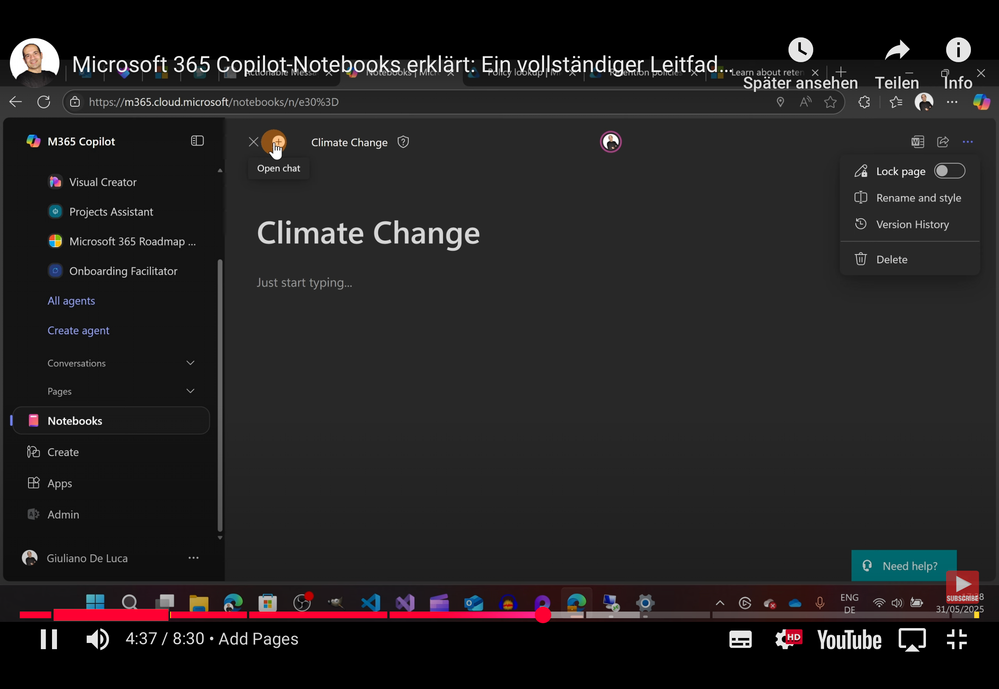Click the Climate Change page title heading
999x689 pixels.
tap(368, 233)
